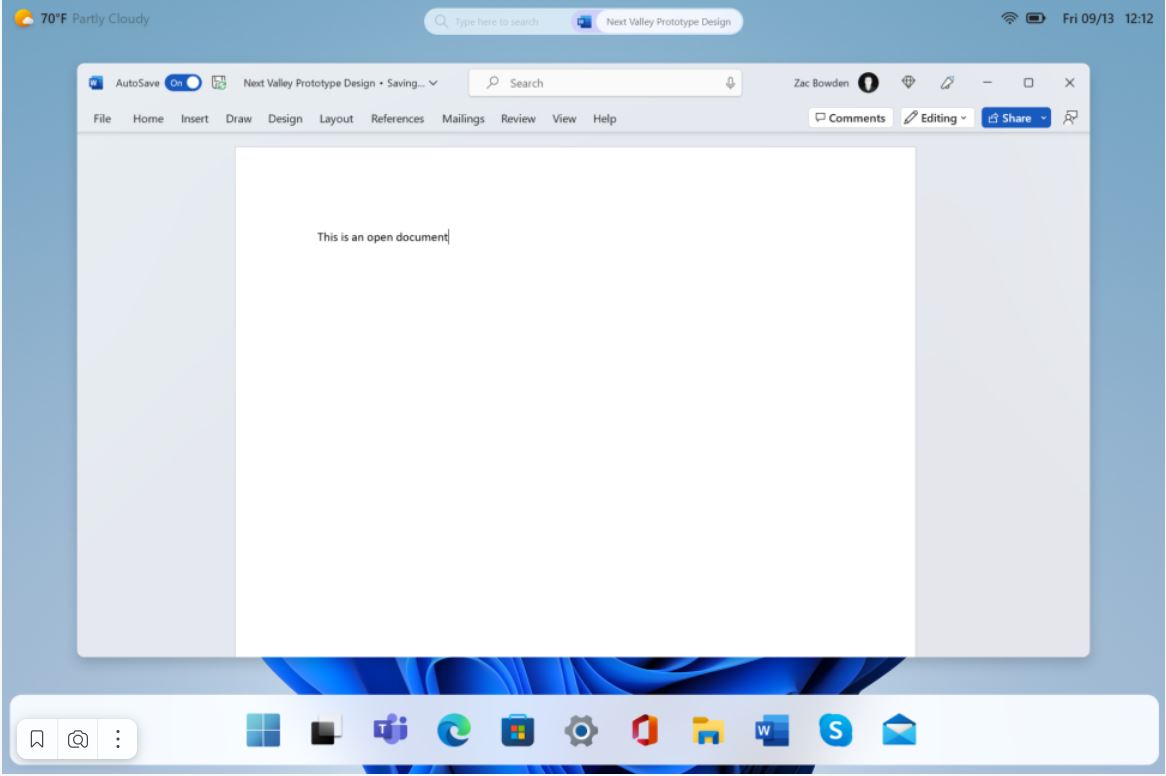Click the pen icon in the title bar

click(945, 83)
